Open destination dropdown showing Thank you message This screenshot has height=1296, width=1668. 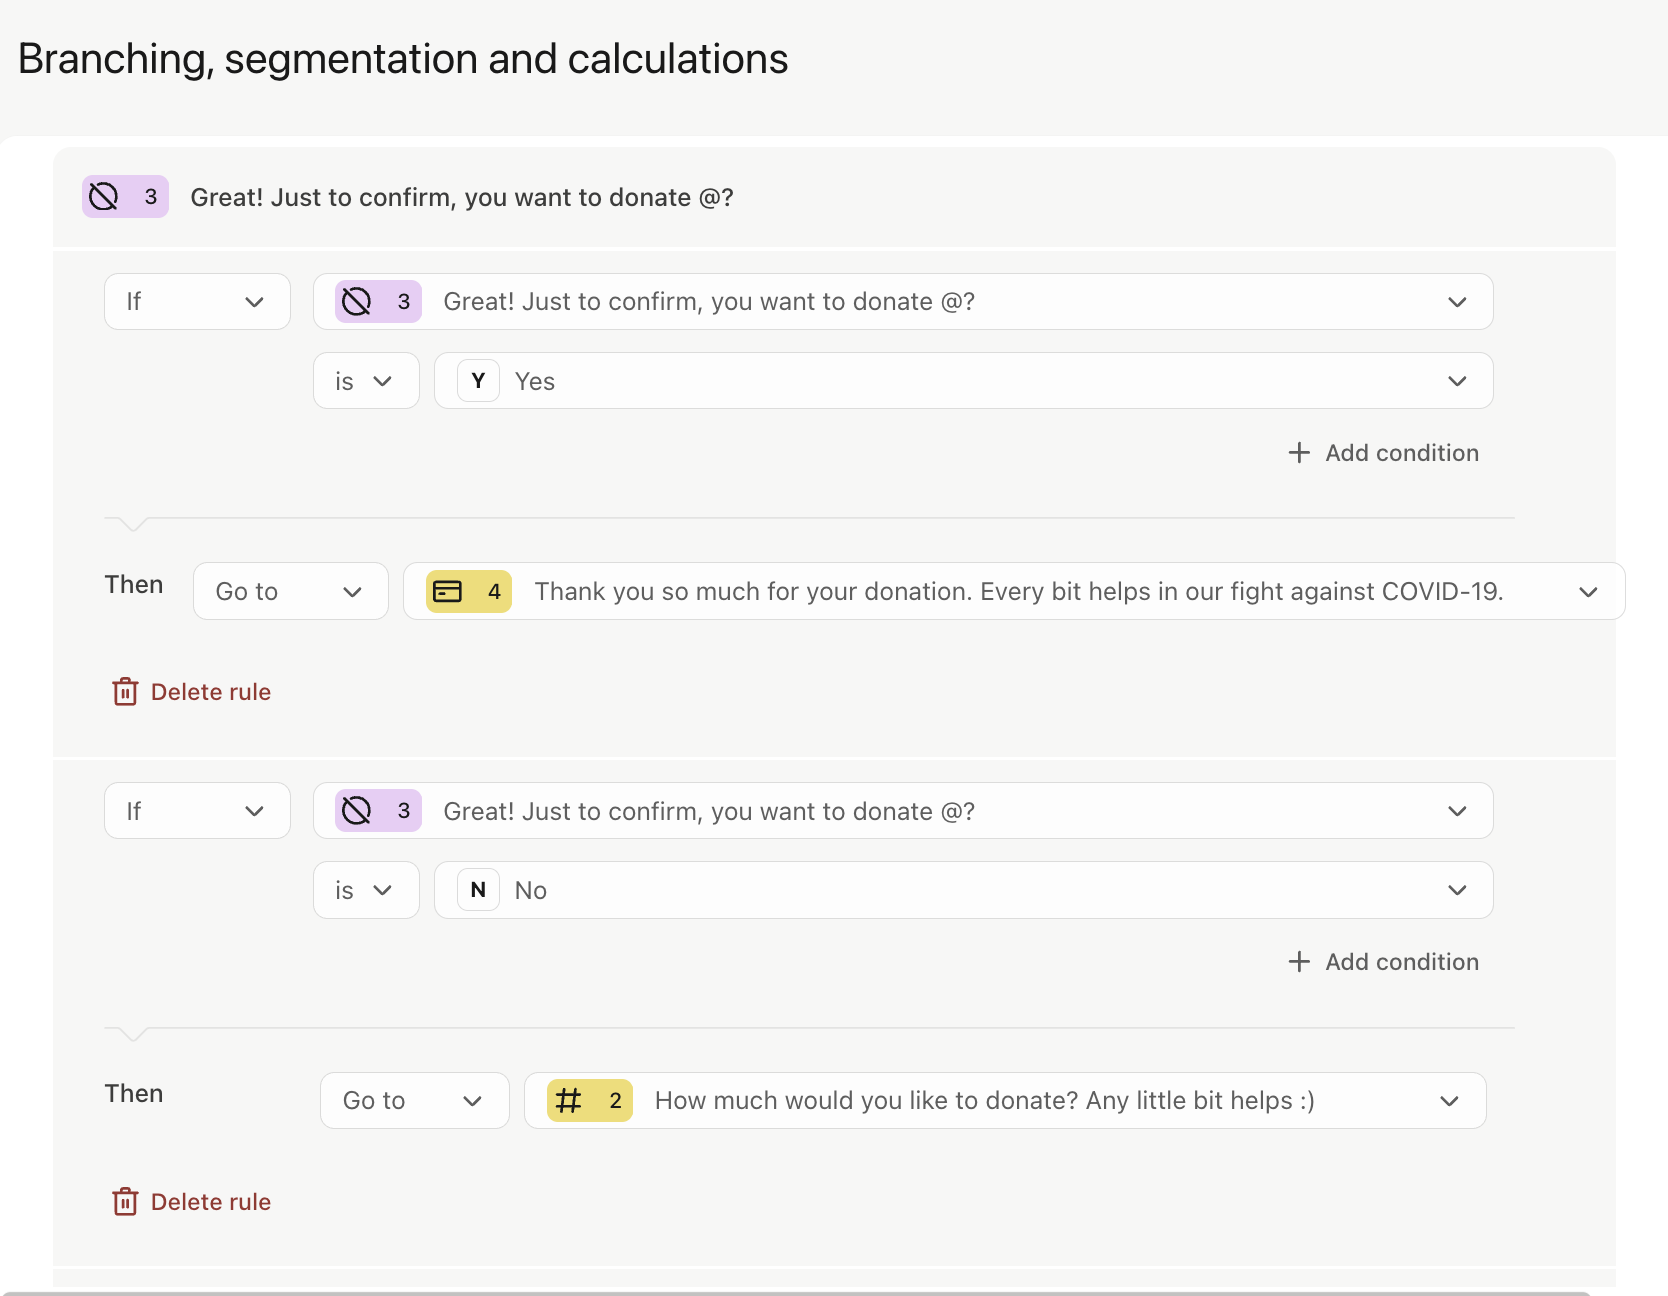(x=1014, y=591)
